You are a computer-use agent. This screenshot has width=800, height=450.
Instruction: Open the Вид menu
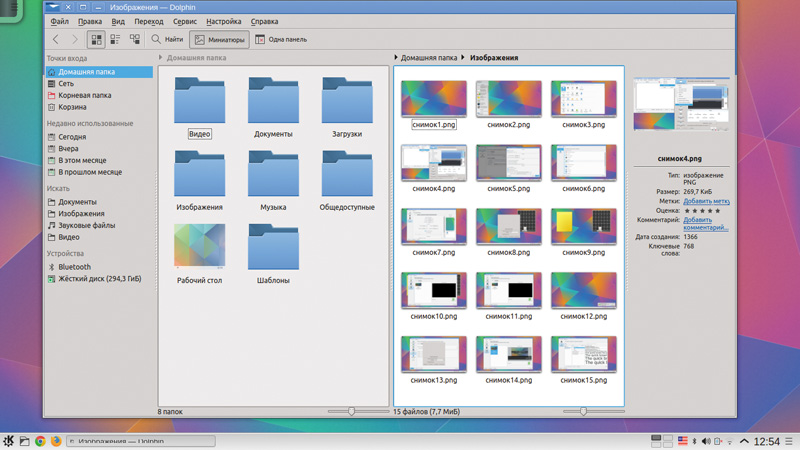pyautogui.click(x=118, y=21)
